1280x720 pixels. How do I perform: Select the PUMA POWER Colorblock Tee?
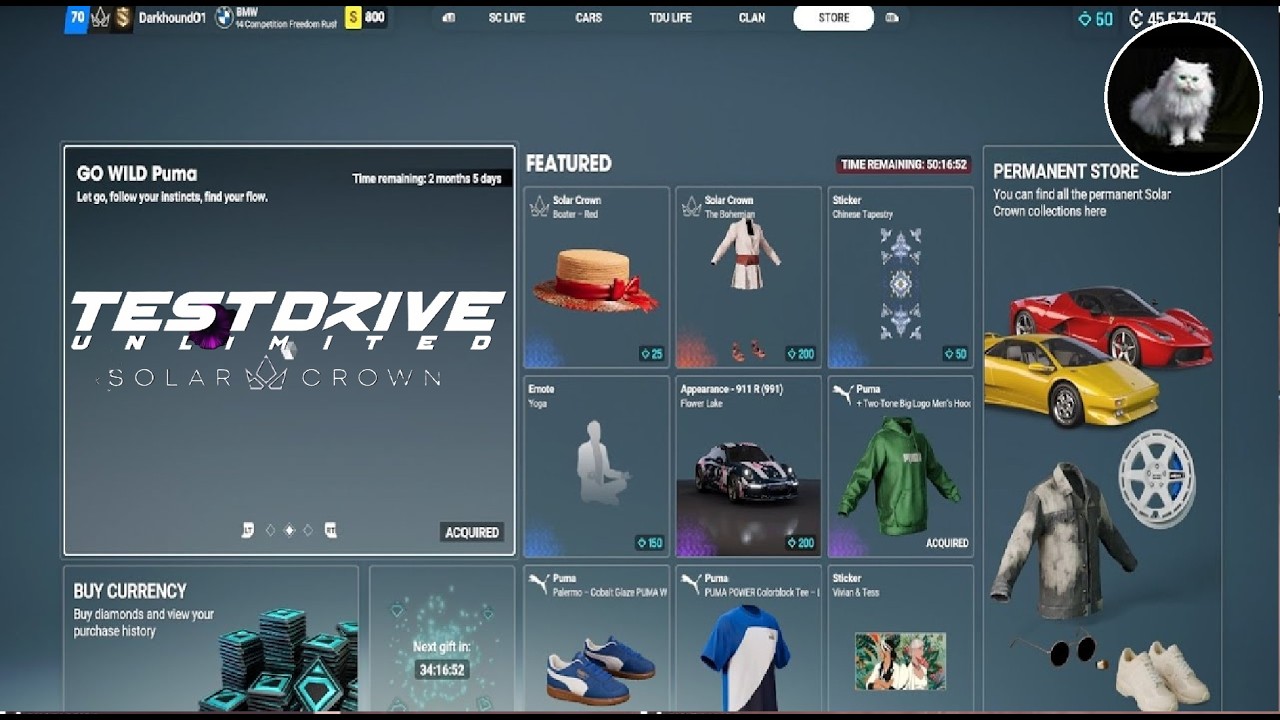click(748, 639)
